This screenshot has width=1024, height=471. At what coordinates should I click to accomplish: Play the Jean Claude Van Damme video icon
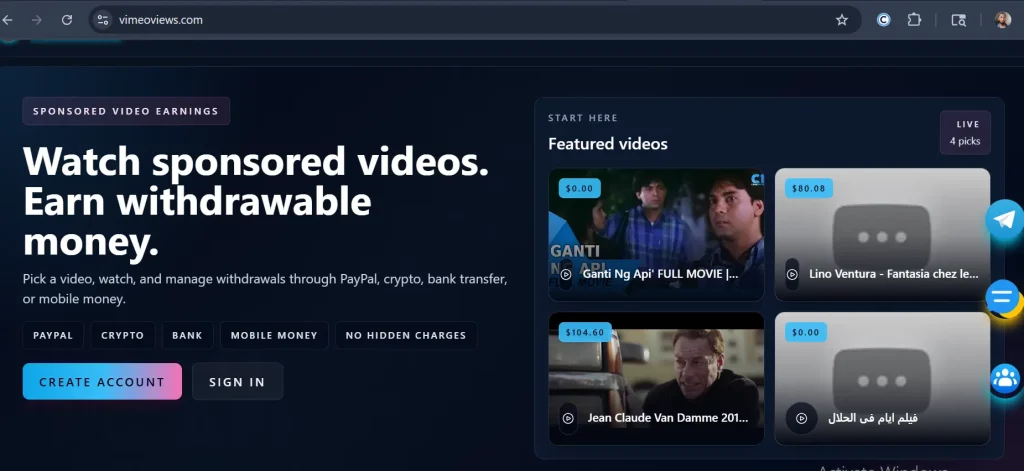pos(568,418)
